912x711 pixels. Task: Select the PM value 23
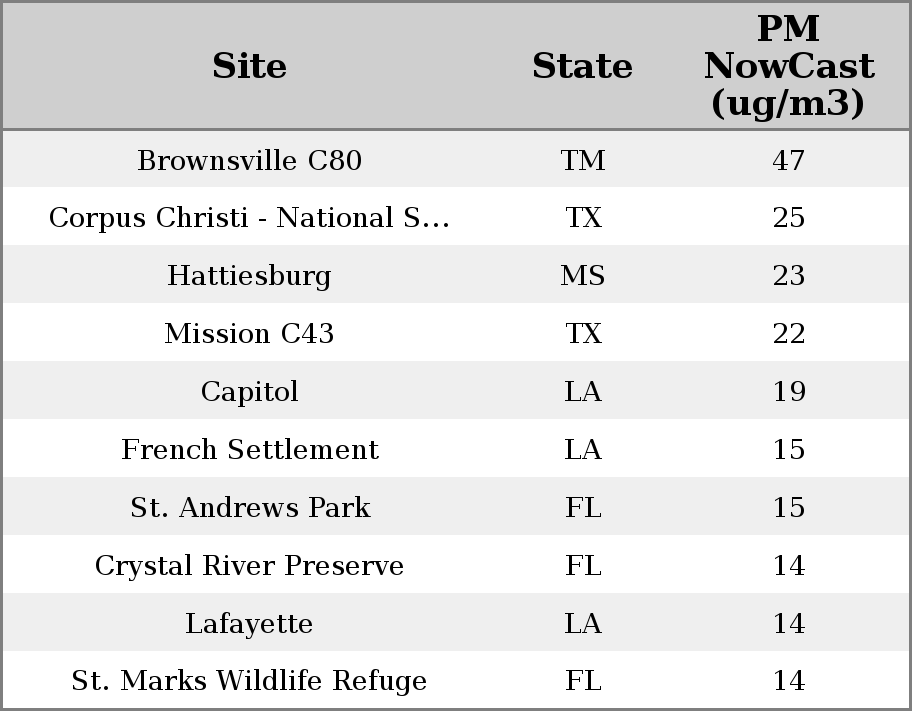(788, 276)
